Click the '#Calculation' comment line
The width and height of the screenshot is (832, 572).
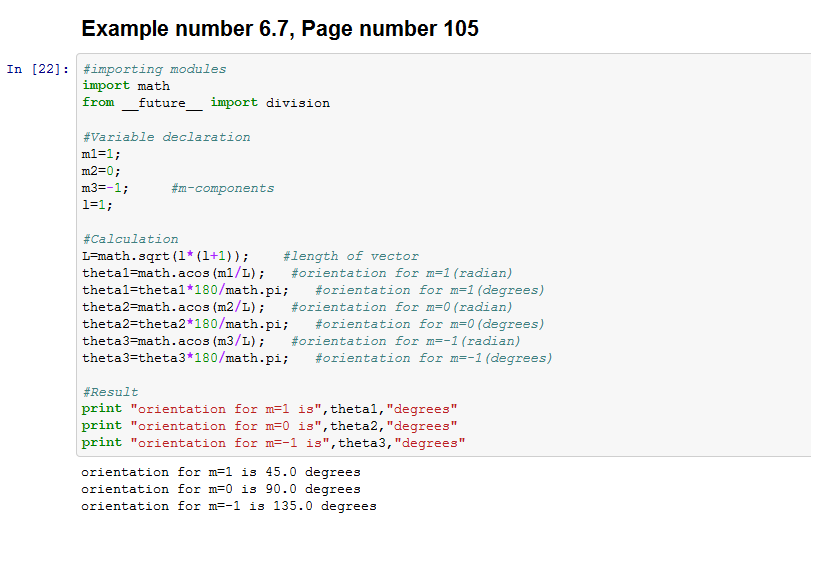point(130,239)
